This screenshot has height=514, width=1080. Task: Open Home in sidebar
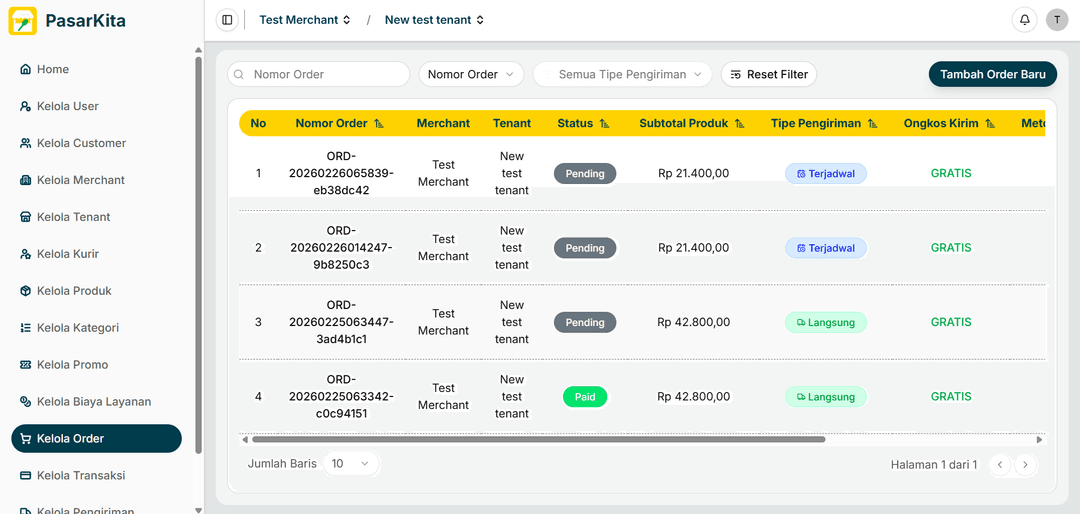click(96, 70)
